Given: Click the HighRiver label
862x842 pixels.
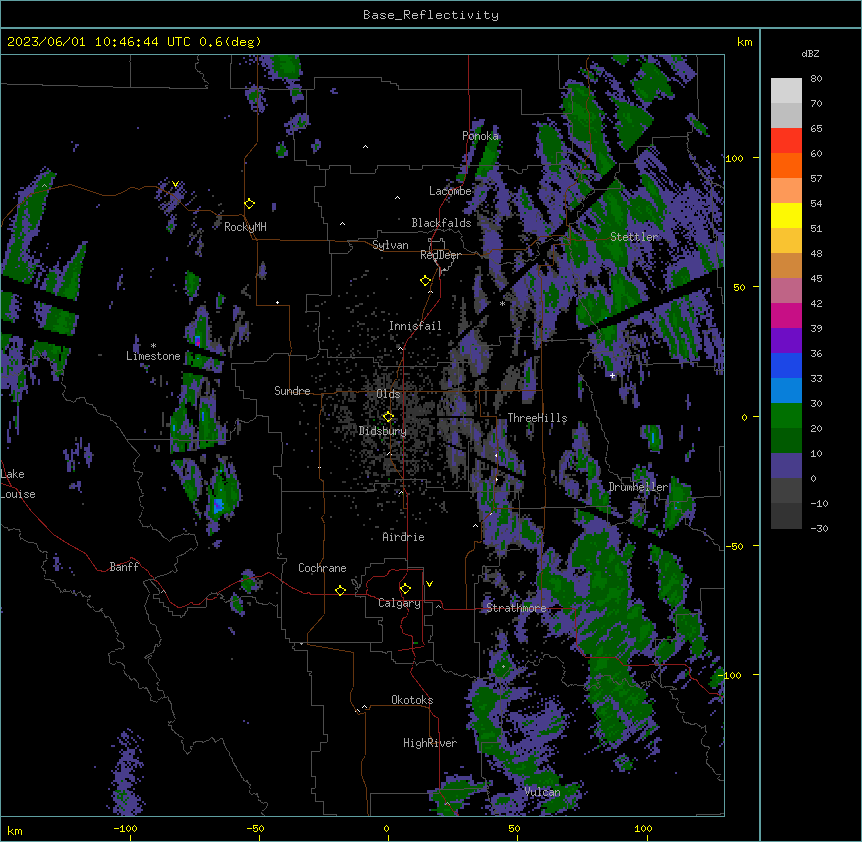Looking at the screenshot, I should click(430, 743).
